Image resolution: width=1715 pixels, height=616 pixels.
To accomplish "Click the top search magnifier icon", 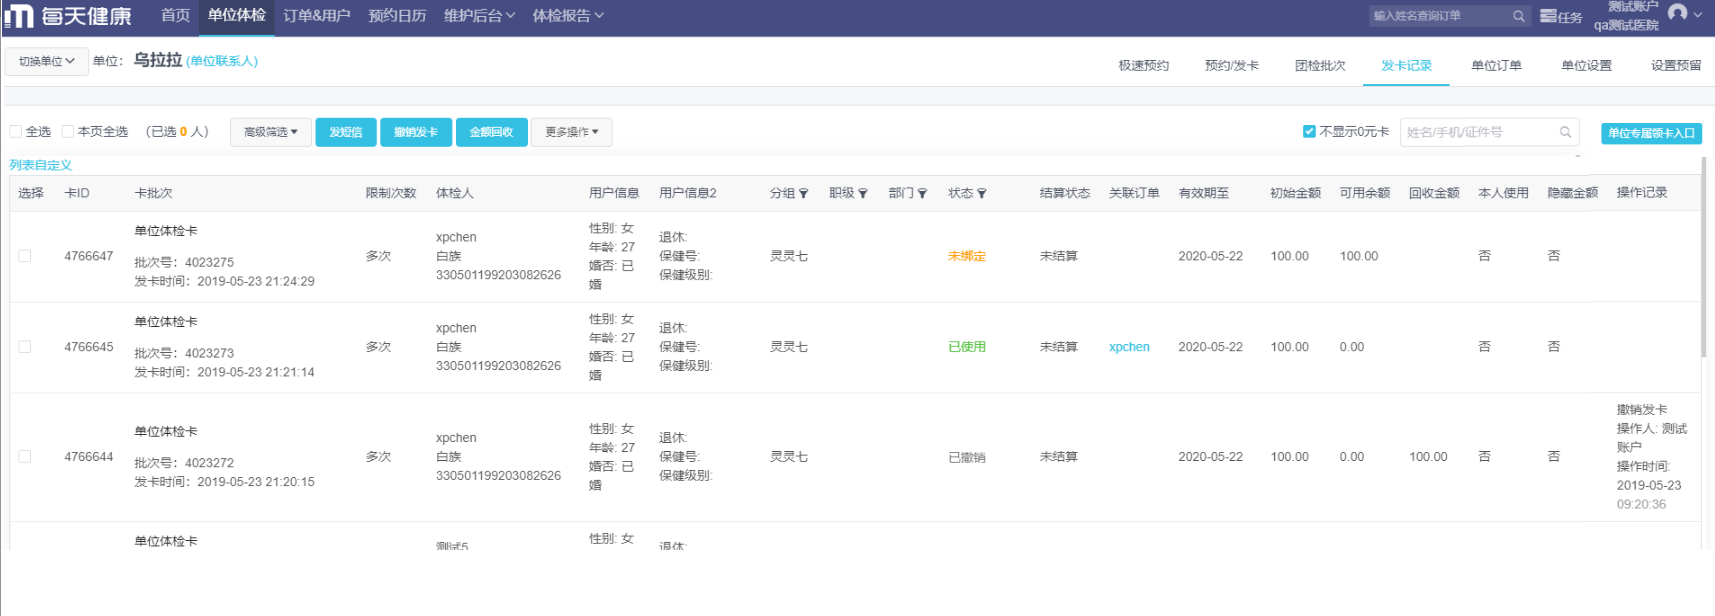I will point(1518,16).
